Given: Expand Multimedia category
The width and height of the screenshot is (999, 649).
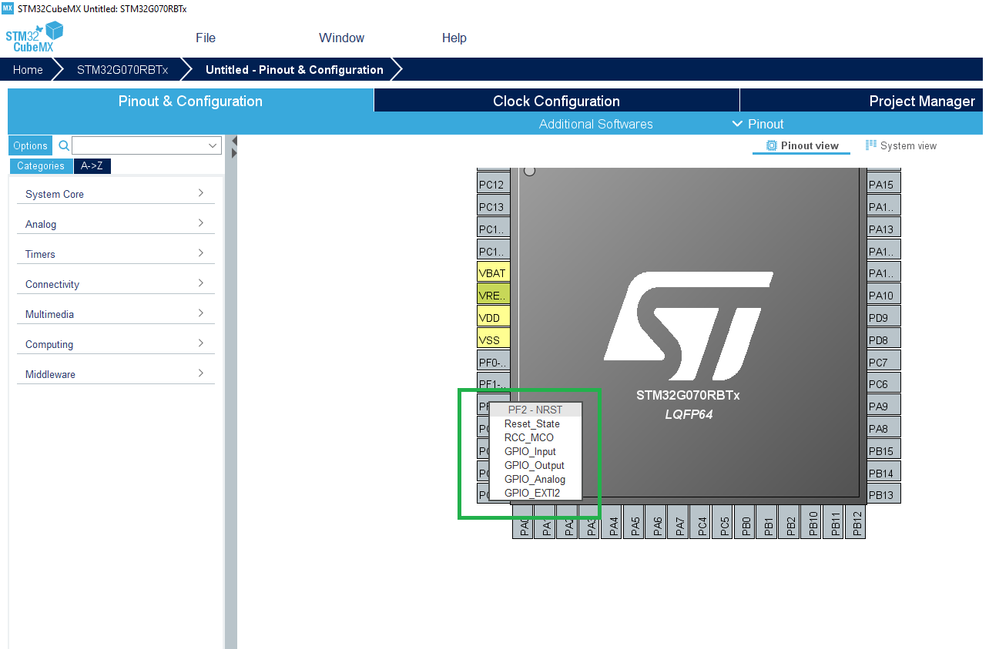Looking at the screenshot, I should 115,313.
